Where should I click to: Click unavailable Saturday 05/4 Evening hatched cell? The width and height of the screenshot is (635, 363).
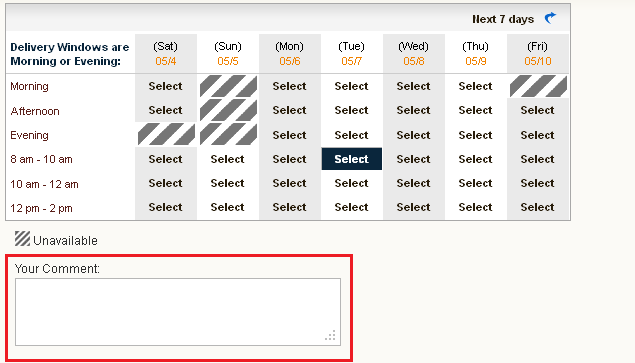(166, 135)
